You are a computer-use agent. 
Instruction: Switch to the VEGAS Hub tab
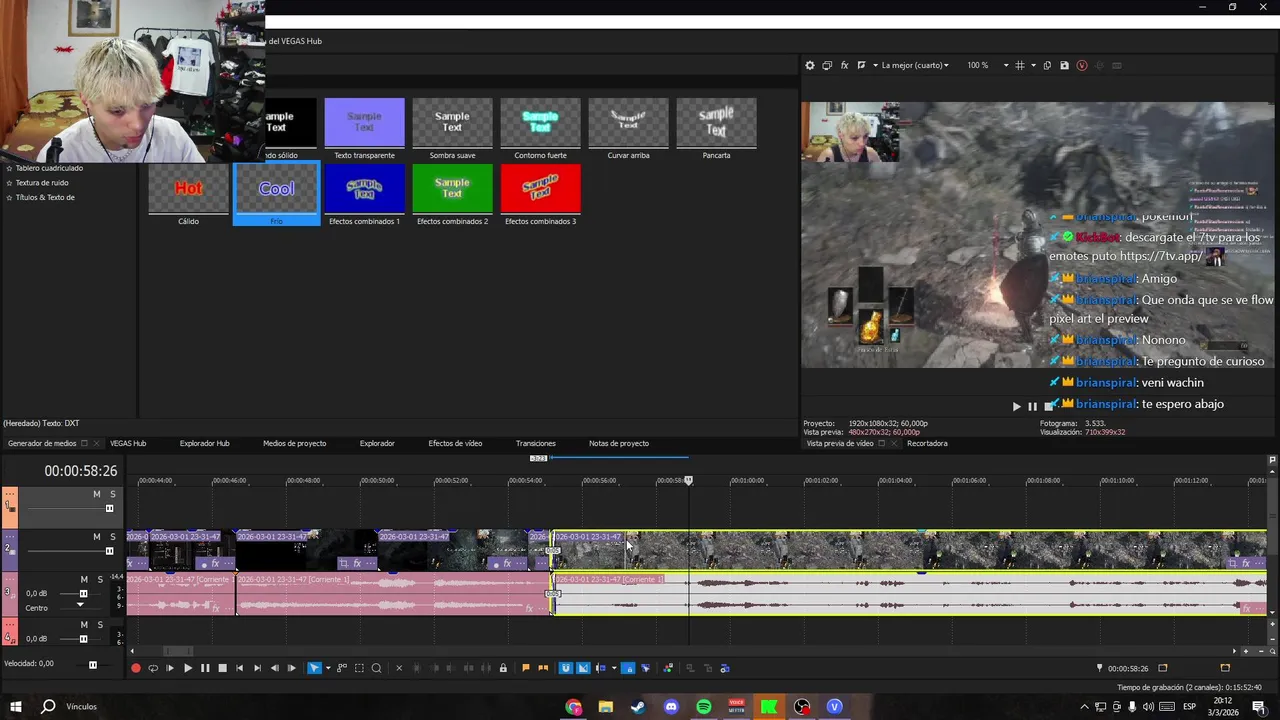coord(128,443)
